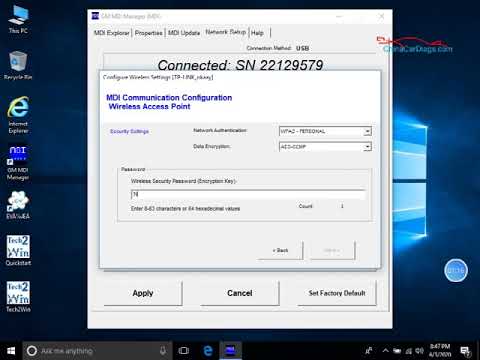480x360 pixels.
Task: Click the Security Settings label
Action: pos(129,131)
